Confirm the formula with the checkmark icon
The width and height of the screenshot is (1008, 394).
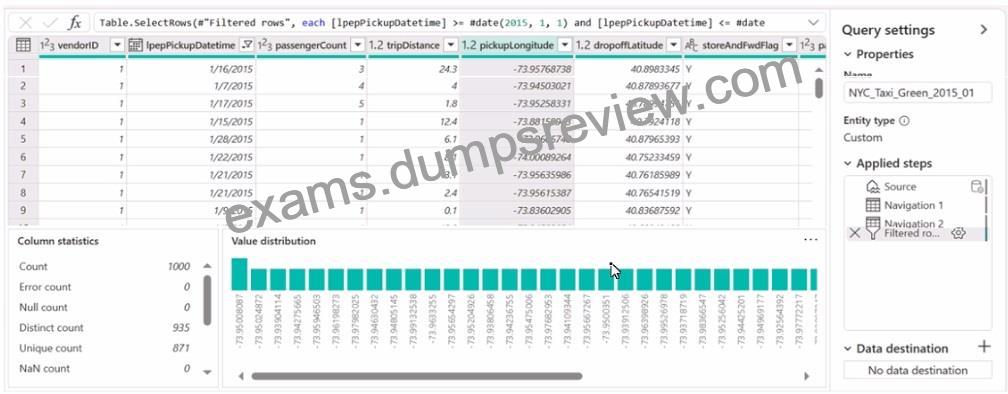pyautogui.click(x=50, y=22)
